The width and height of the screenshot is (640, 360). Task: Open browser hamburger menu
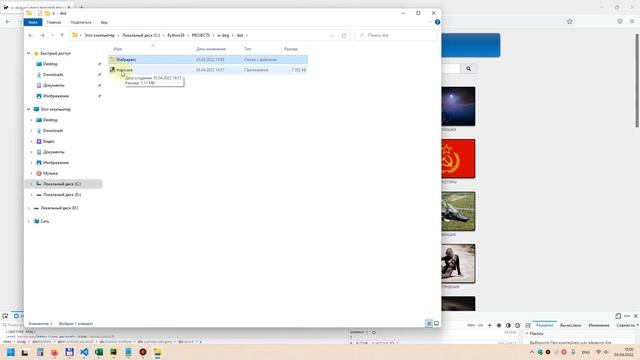point(632,21)
